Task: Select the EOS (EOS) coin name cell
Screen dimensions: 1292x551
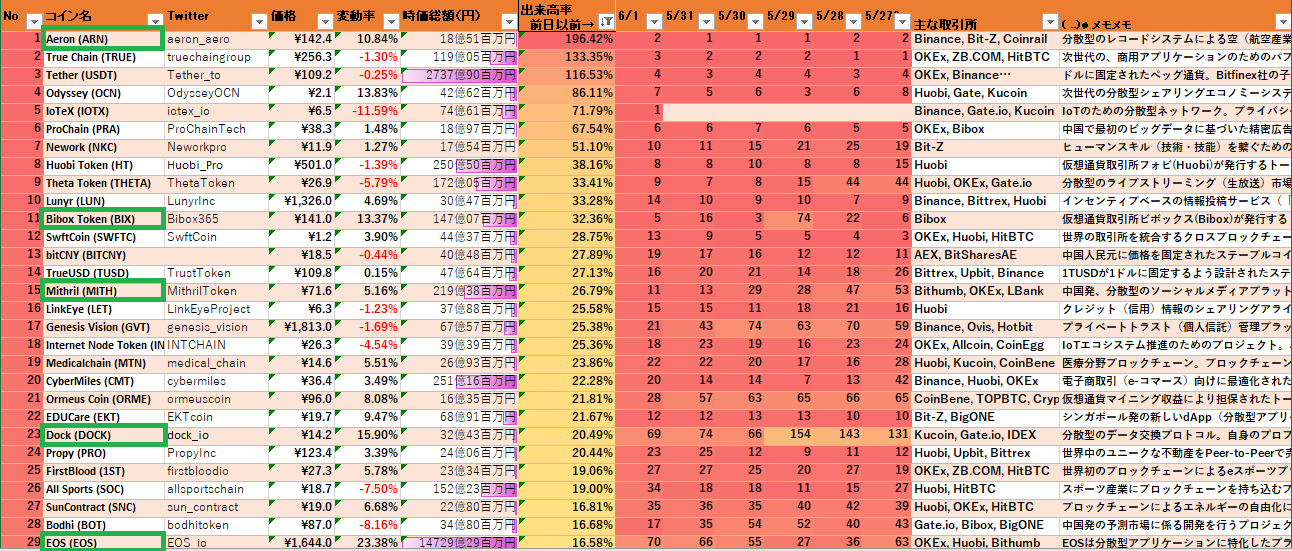Action: pyautogui.click(x=102, y=543)
